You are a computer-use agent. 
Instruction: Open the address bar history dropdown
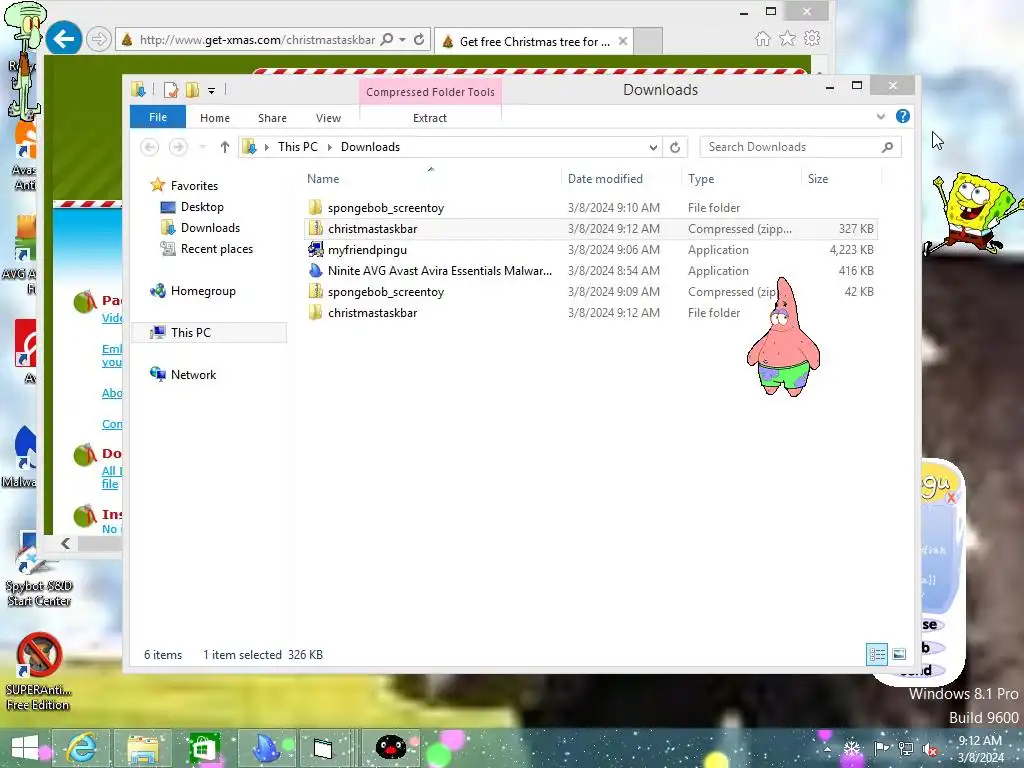click(652, 148)
